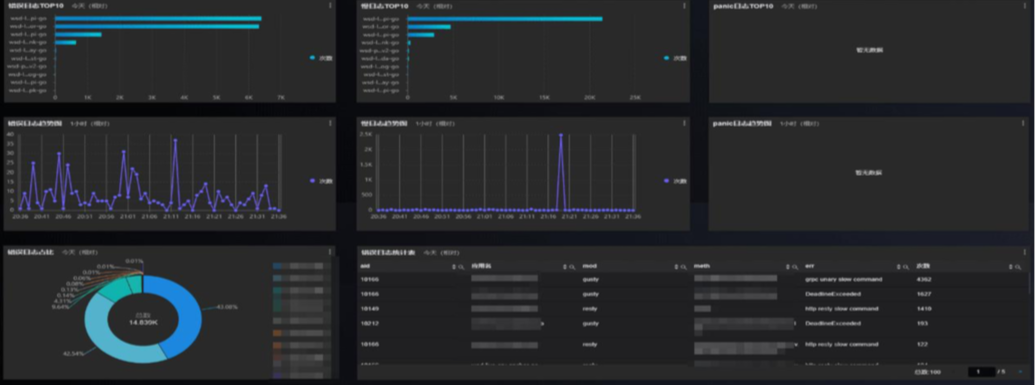Search within the 次数 column
The image size is (1035, 385).
[x=1019, y=267]
